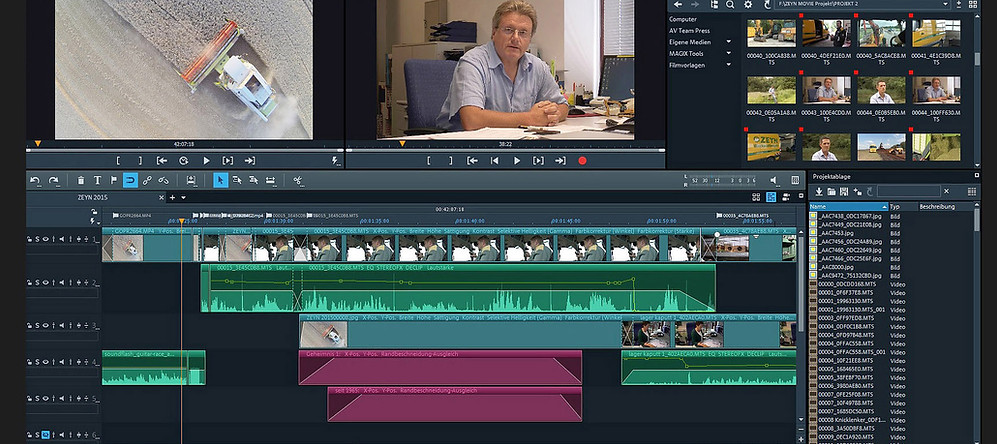Lock track 1
The width and height of the screenshot is (997, 444).
pyautogui.click(x=29, y=239)
